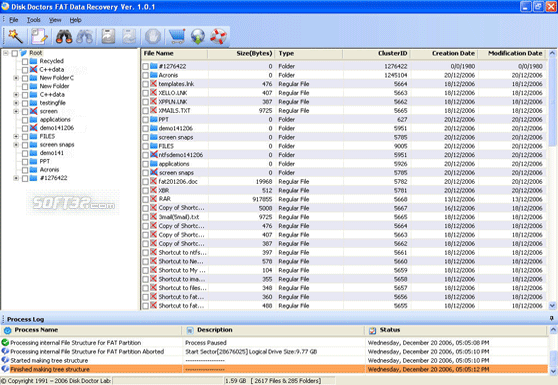Sort by File Name column header
The height and width of the screenshot is (385, 558).
point(174,53)
